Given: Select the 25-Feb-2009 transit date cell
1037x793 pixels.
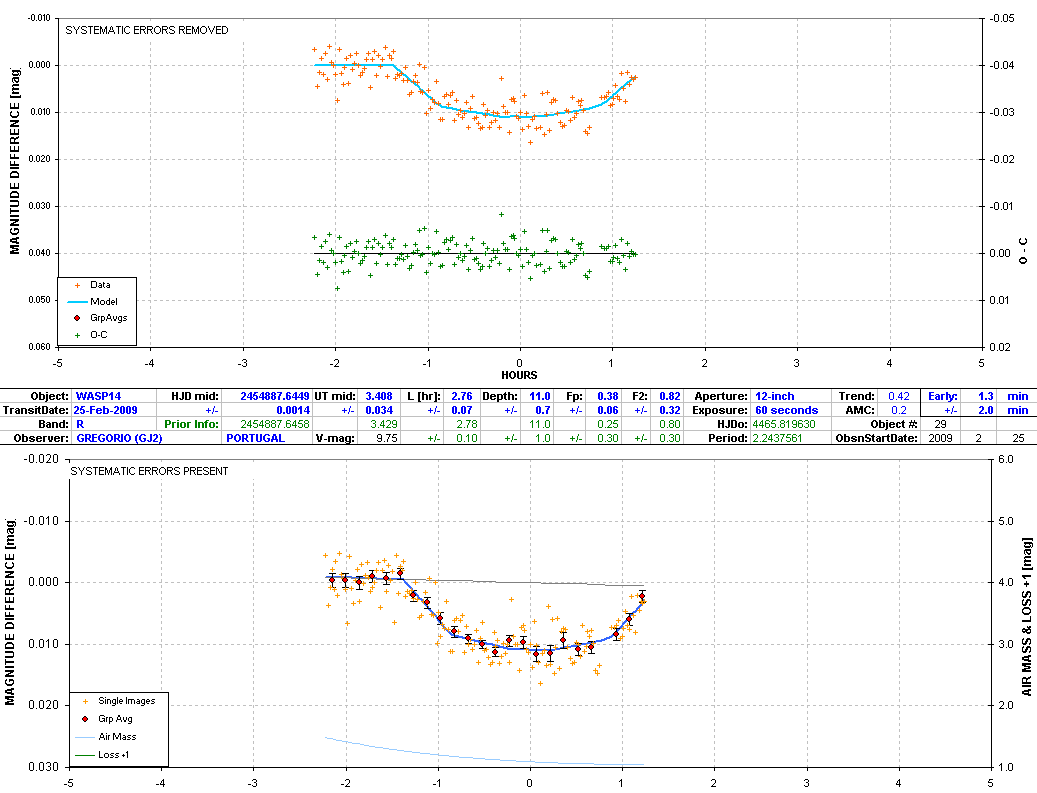Looking at the screenshot, I should click(106, 410).
